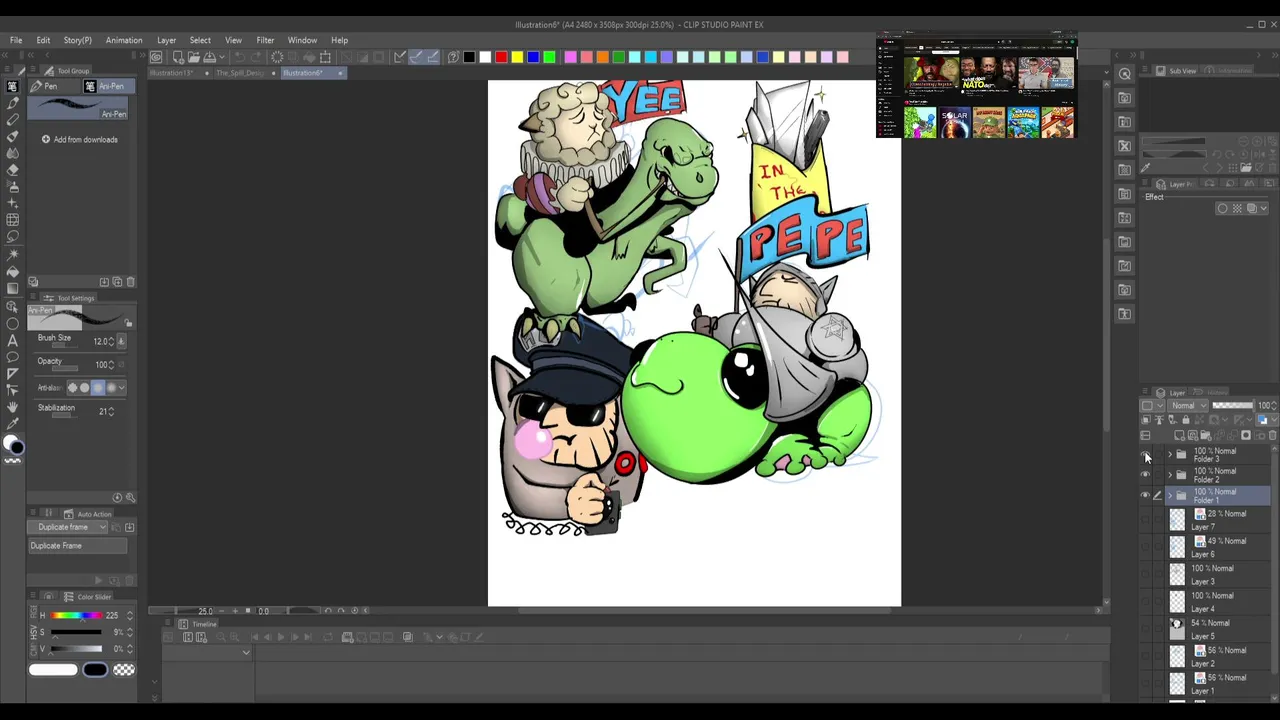Screen dimensions: 1280x720
Task: Toggle visibility of Folder 1
Action: click(1145, 496)
